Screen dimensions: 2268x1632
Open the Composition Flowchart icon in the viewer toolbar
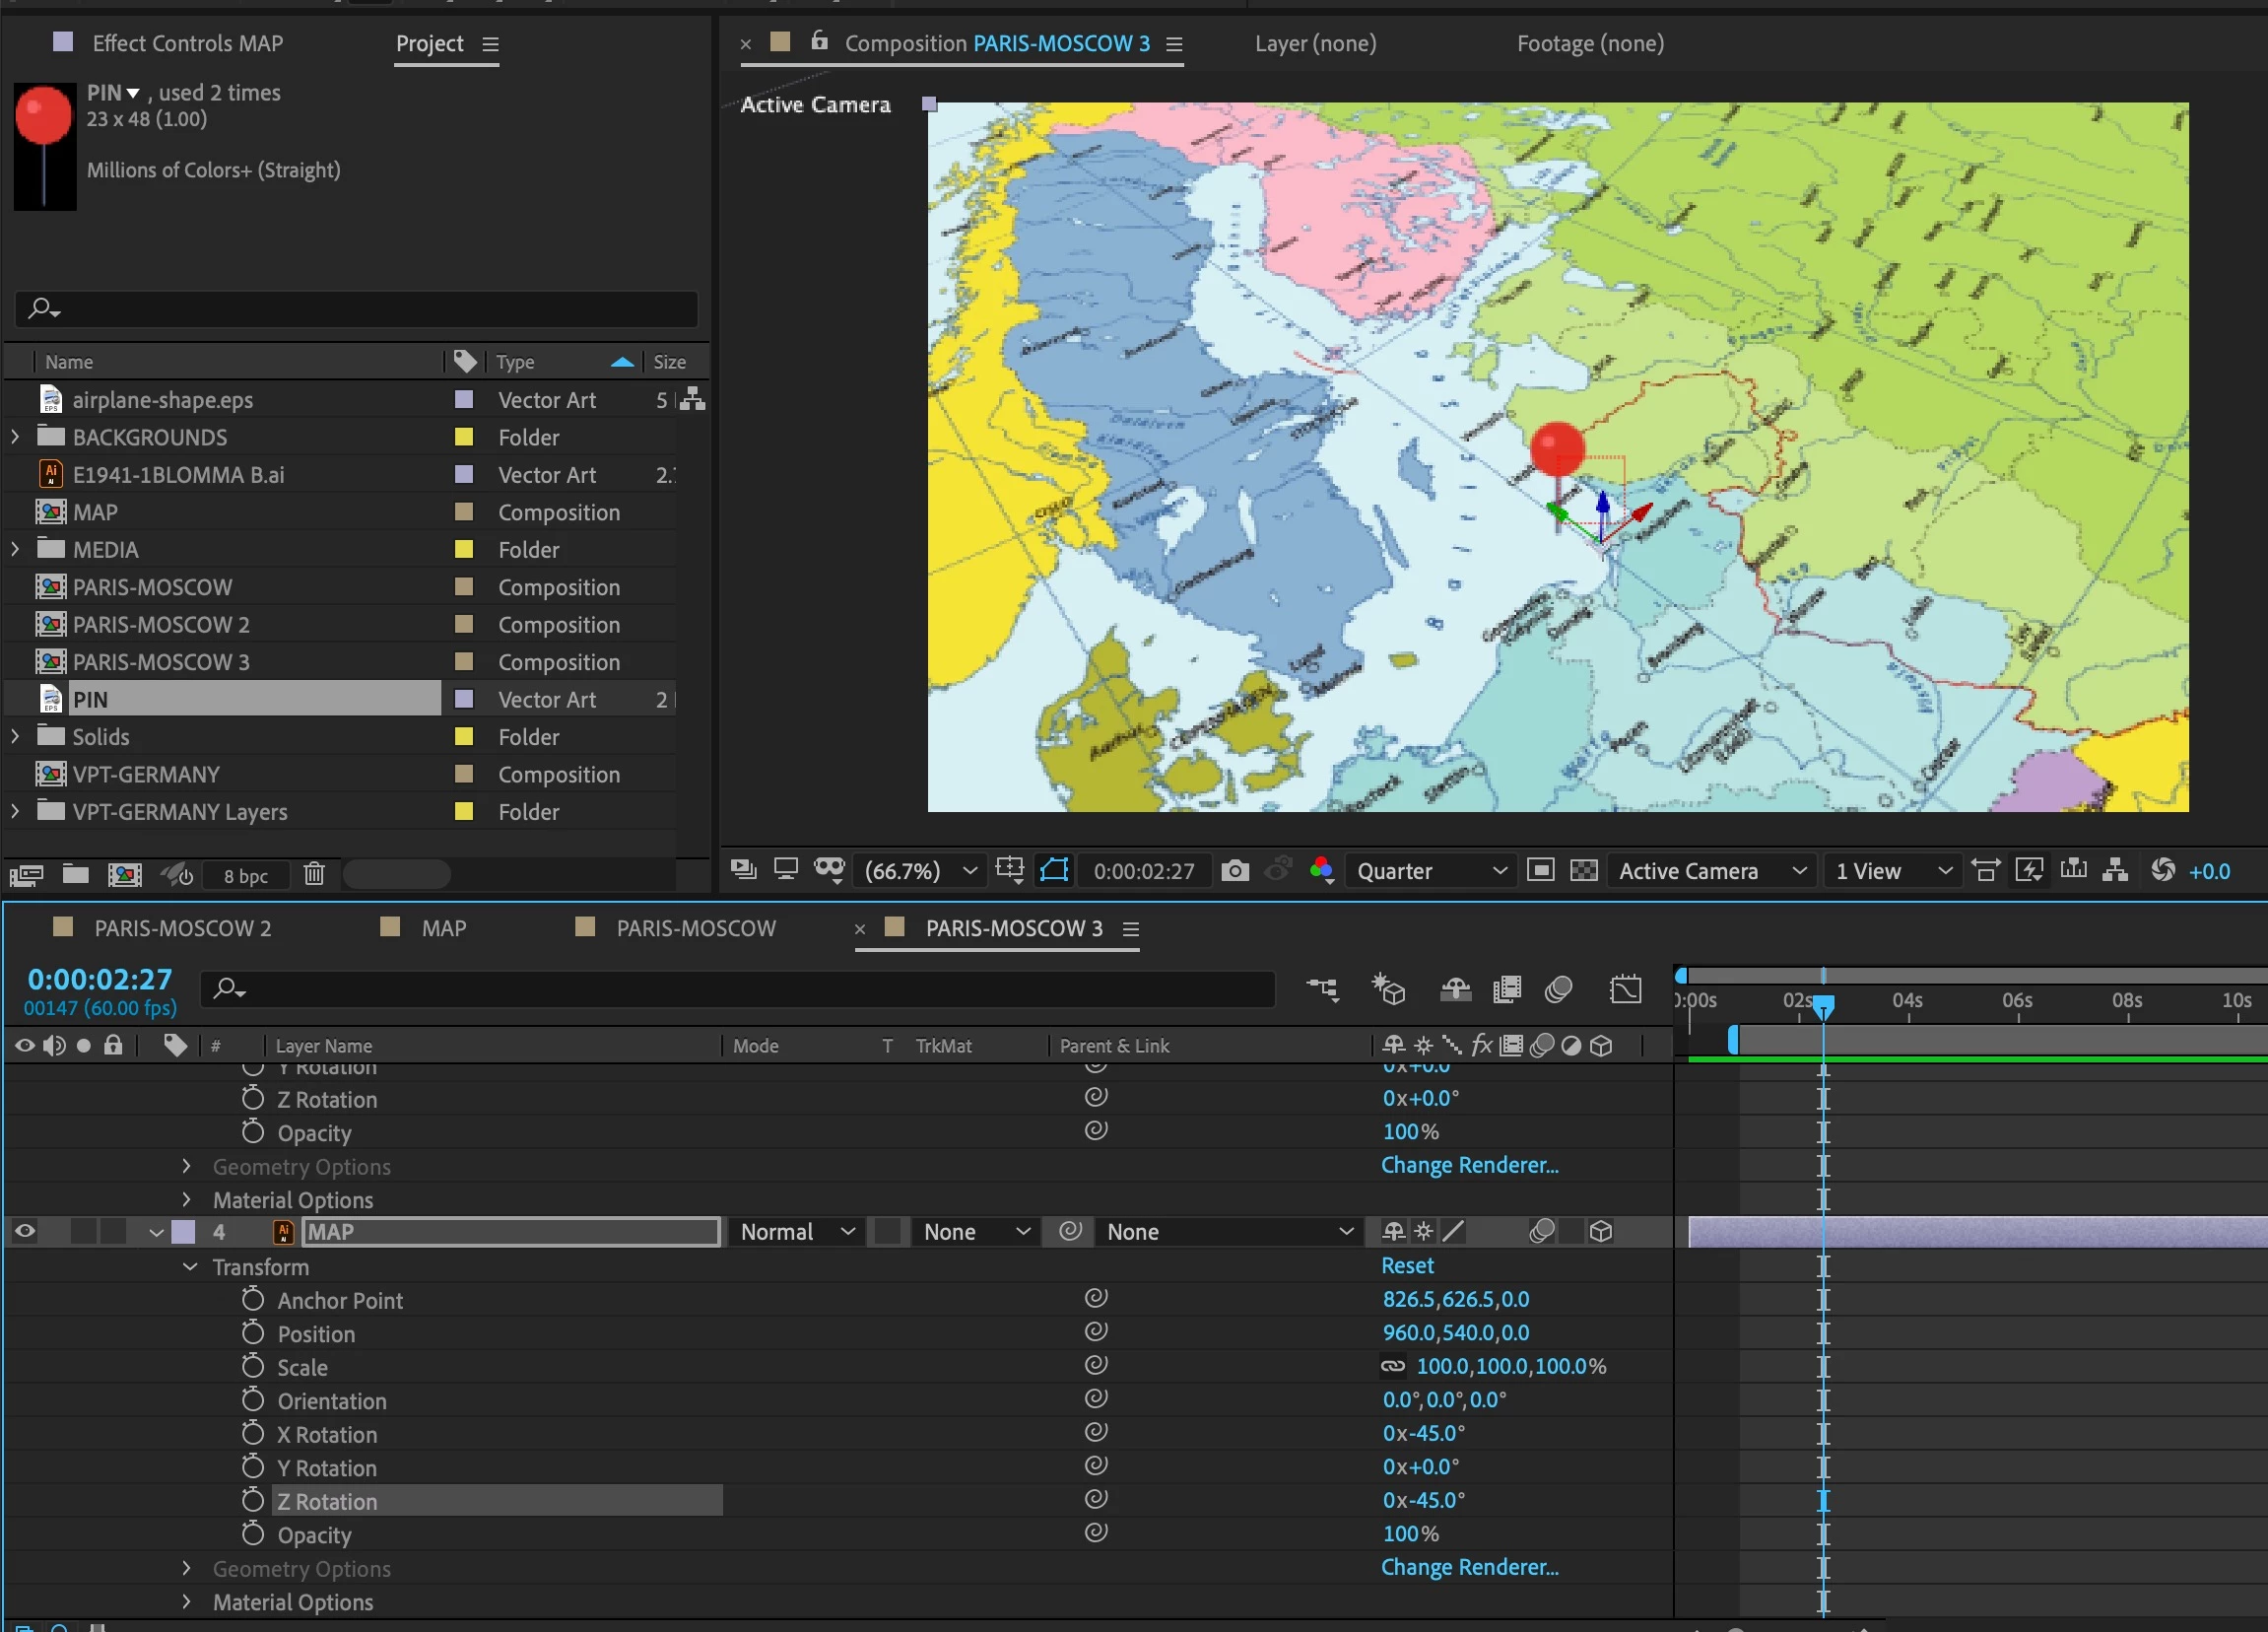[x=2114, y=871]
